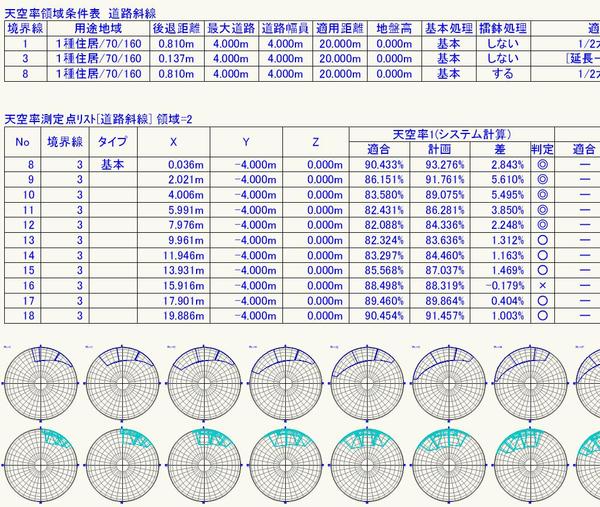Select the 0.137m setback distance cell

point(176,59)
